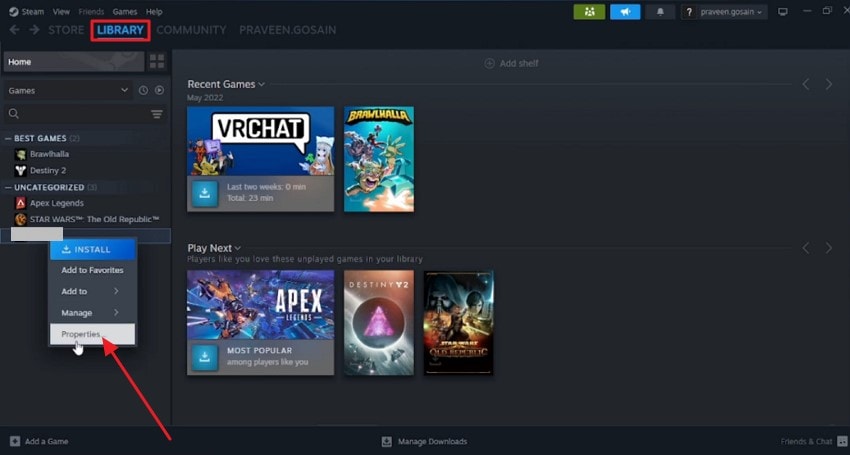Collapse the BEST GAMES category
This screenshot has width=850, height=455.
click(x=8, y=138)
